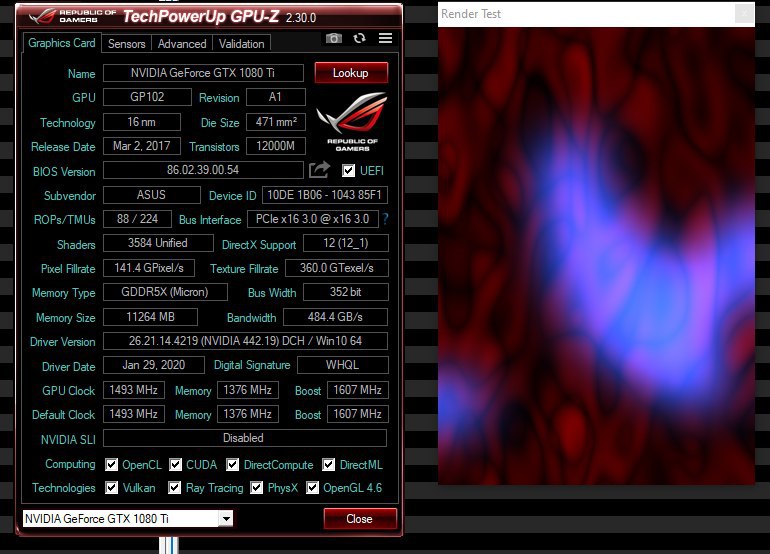This screenshot has height=554, width=770.
Task: Take a screenshot with the camera icon
Action: (333, 38)
